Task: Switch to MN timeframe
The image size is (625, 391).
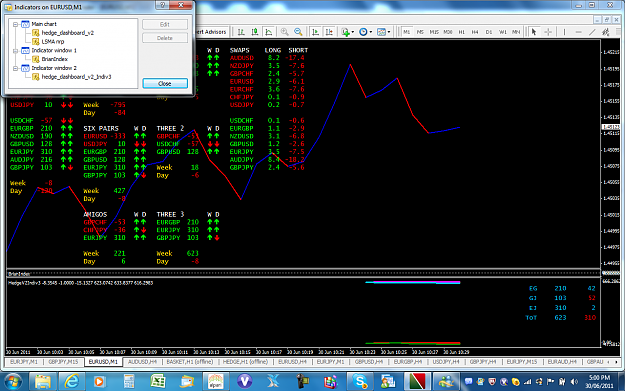Action: pos(516,32)
